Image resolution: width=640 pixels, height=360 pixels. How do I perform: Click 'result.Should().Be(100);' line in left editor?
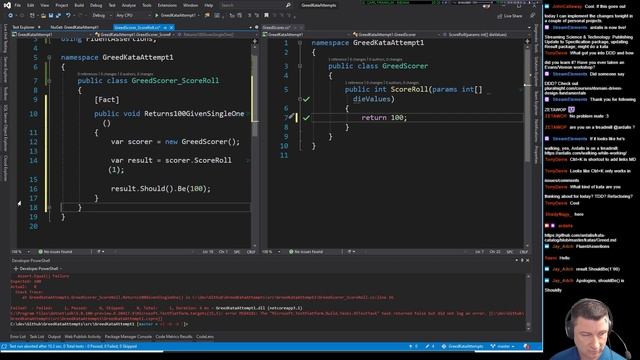(x=161, y=189)
